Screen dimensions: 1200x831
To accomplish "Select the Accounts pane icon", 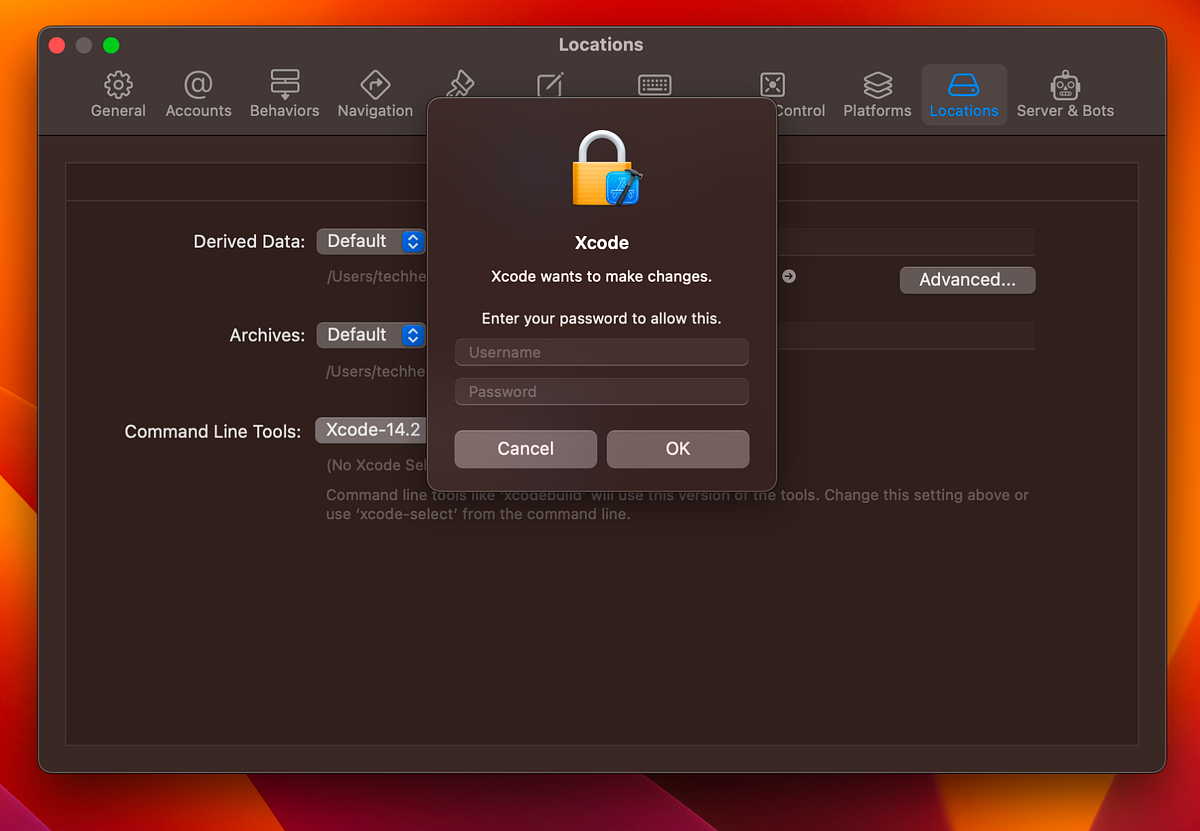I will pyautogui.click(x=198, y=94).
